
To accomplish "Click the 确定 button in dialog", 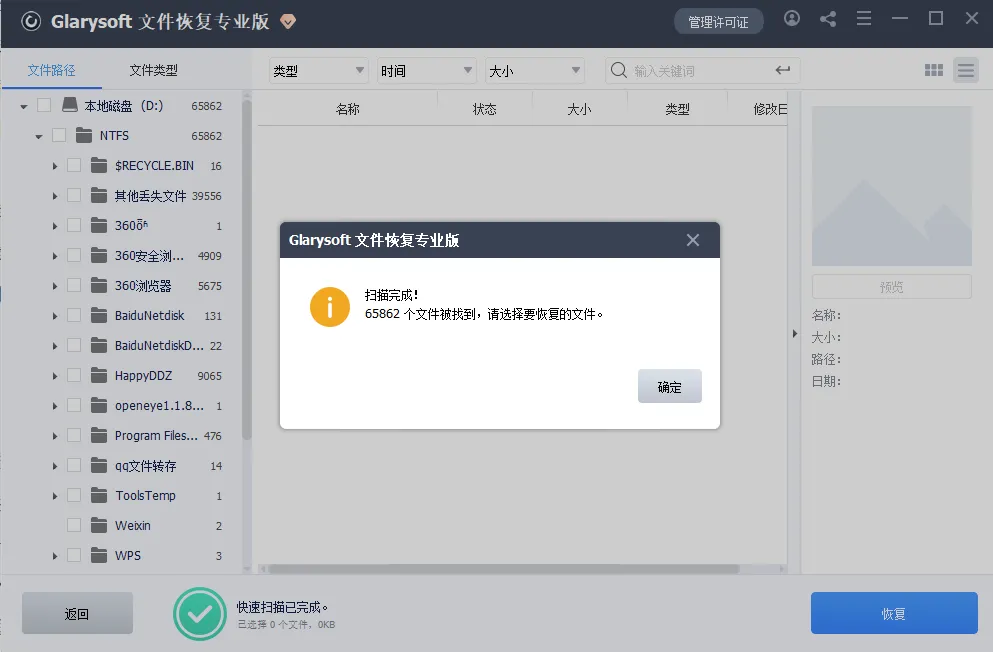I will click(669, 386).
